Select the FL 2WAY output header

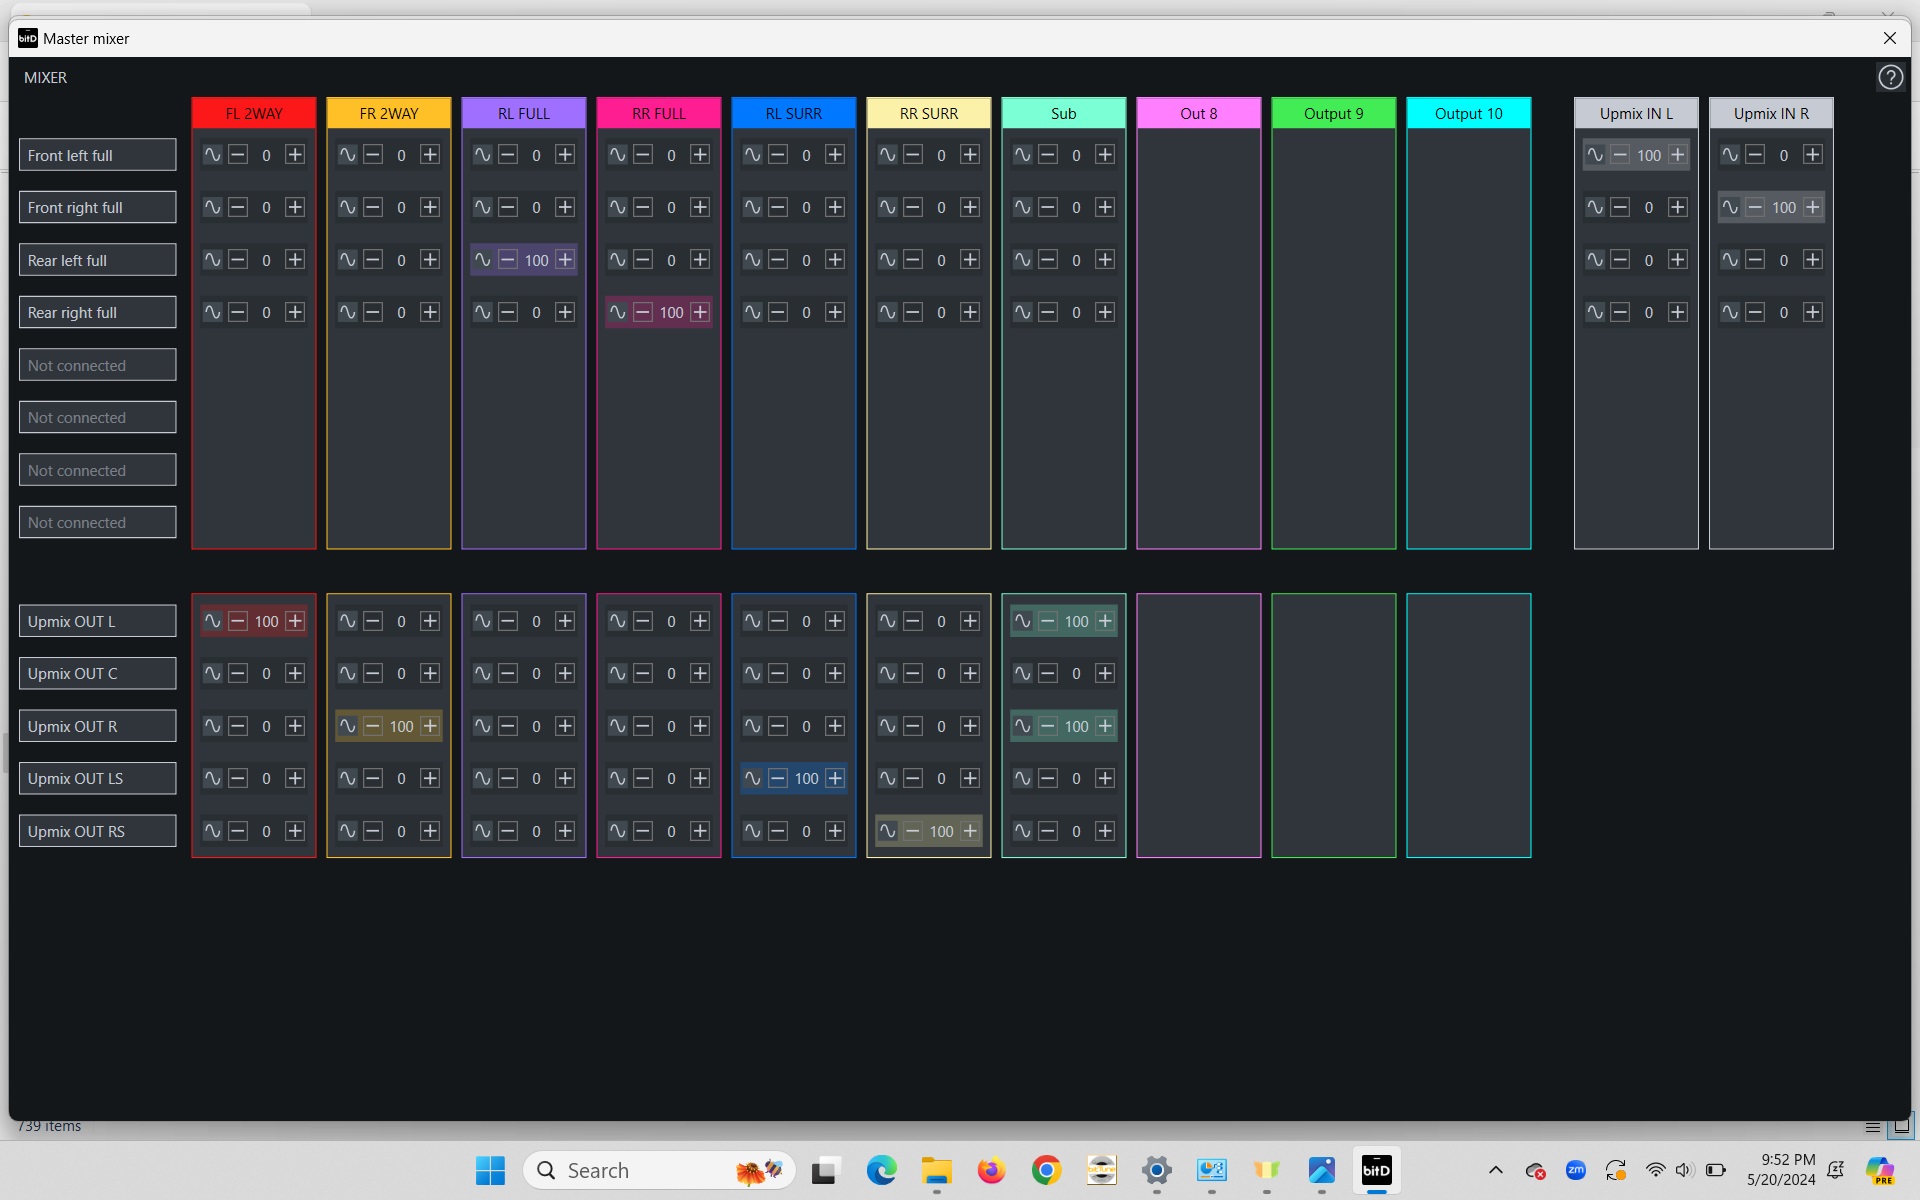[x=254, y=113]
